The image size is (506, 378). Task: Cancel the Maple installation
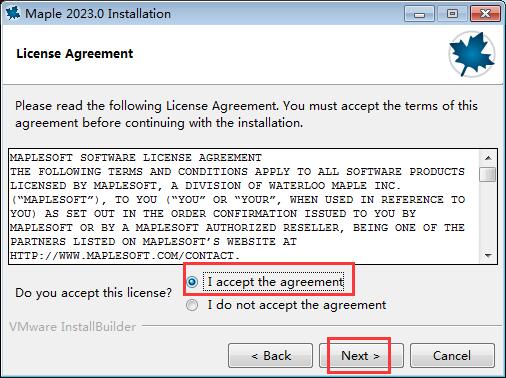click(x=452, y=356)
